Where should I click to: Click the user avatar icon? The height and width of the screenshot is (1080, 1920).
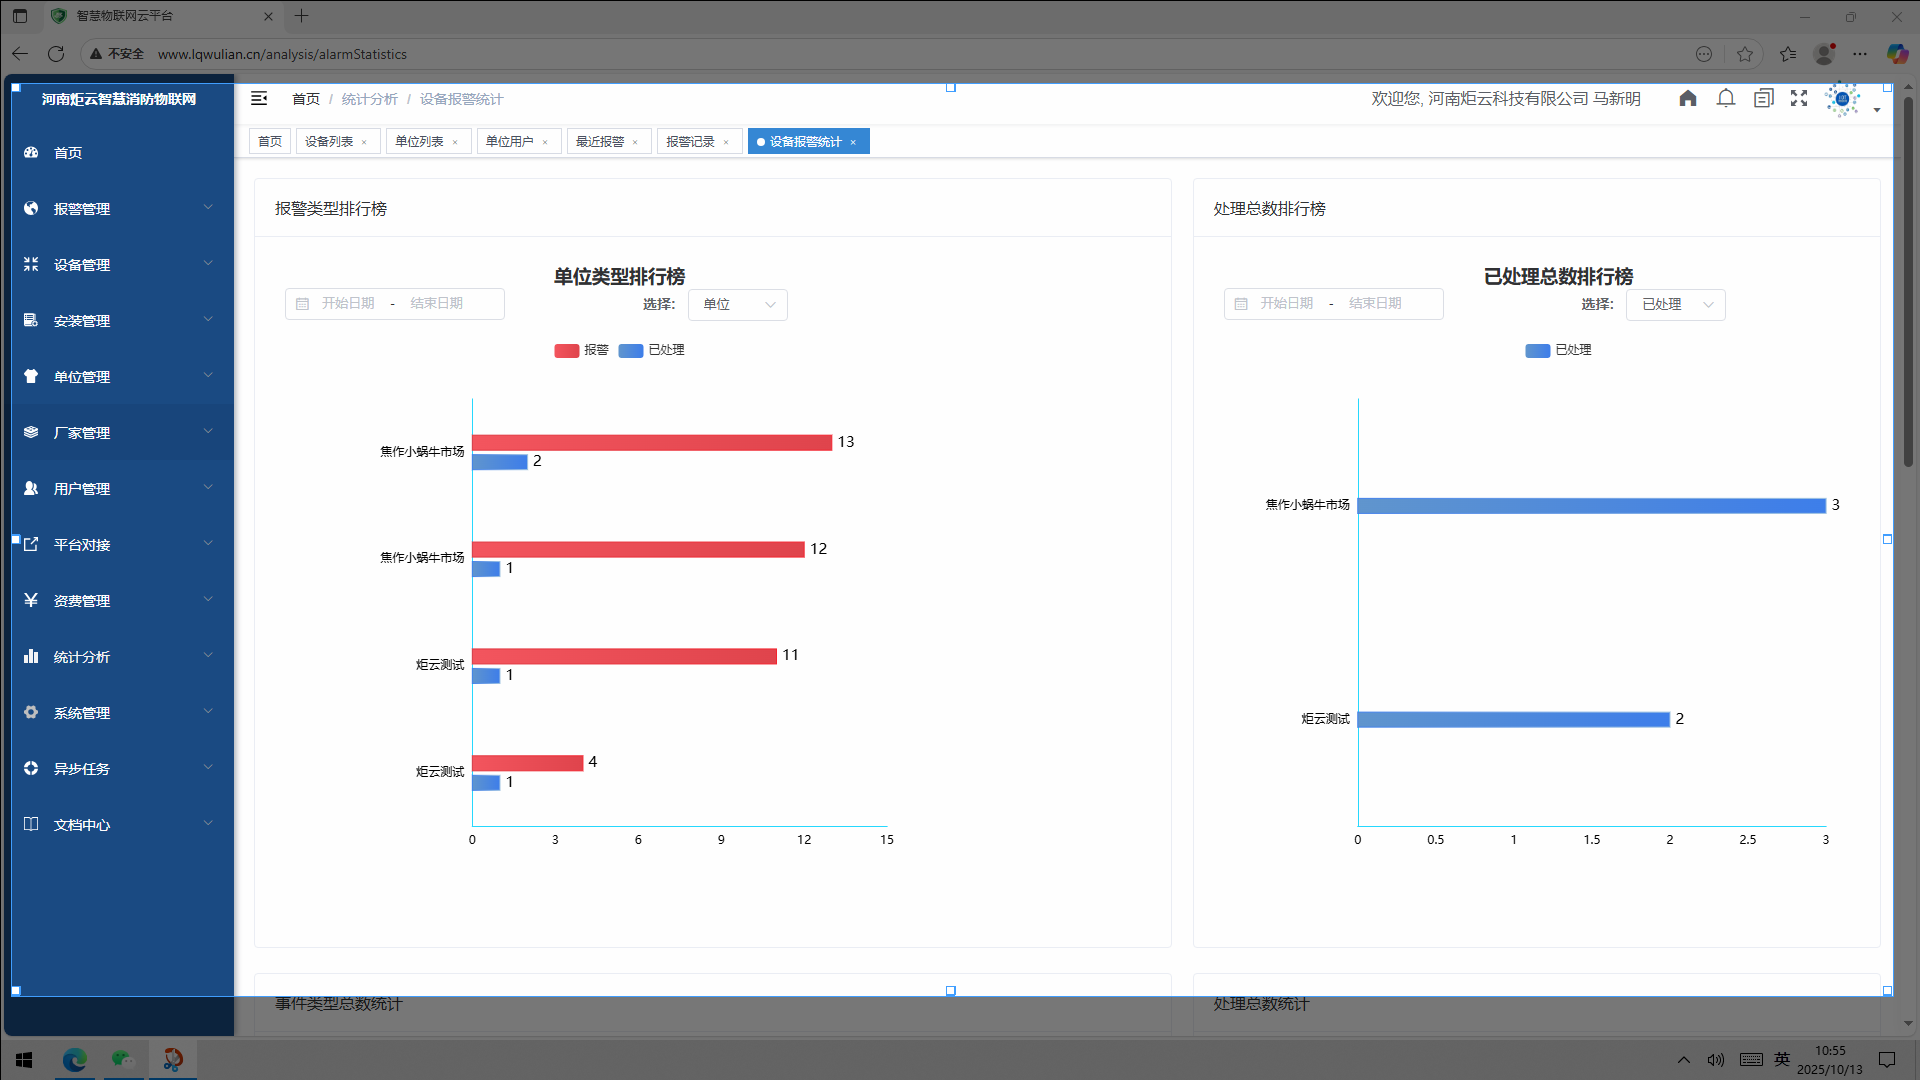1842,99
